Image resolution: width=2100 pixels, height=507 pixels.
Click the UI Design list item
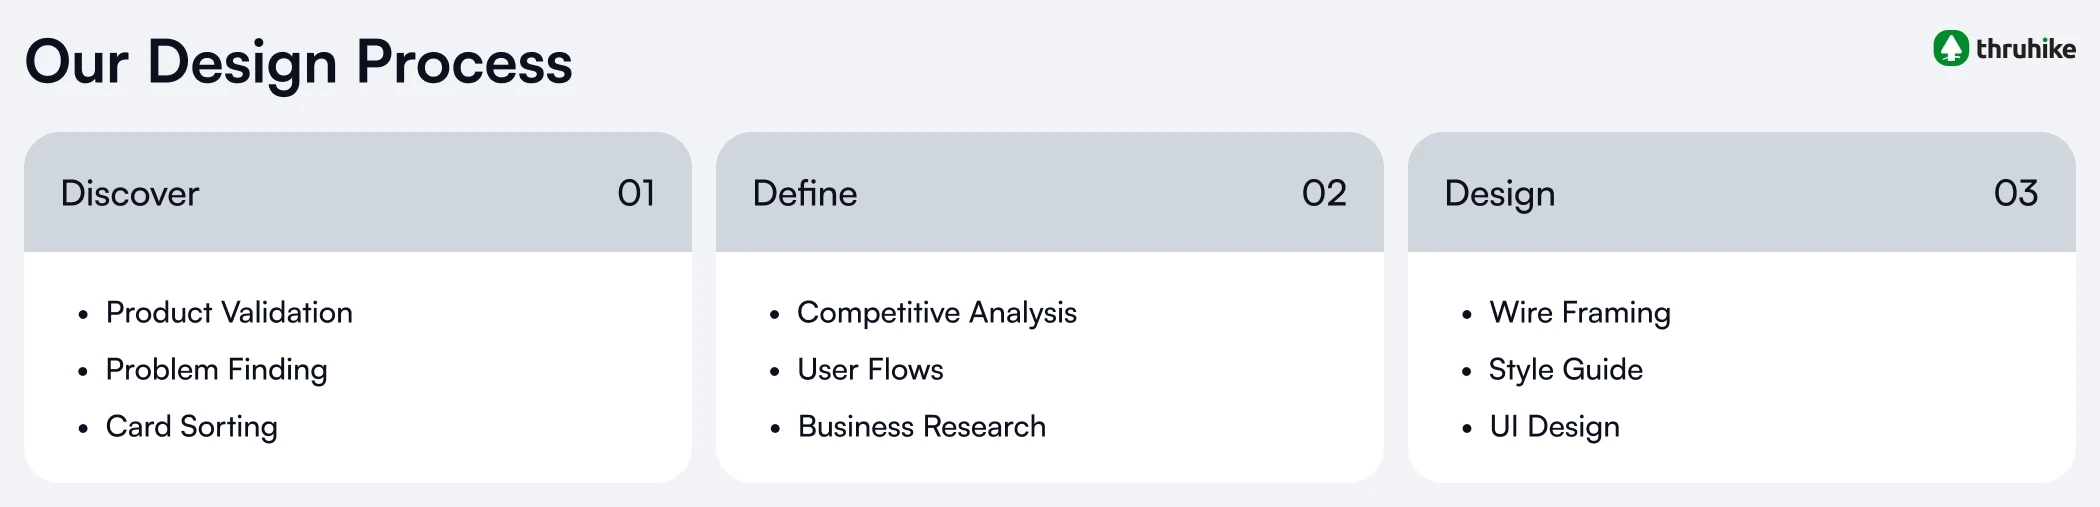click(1554, 427)
